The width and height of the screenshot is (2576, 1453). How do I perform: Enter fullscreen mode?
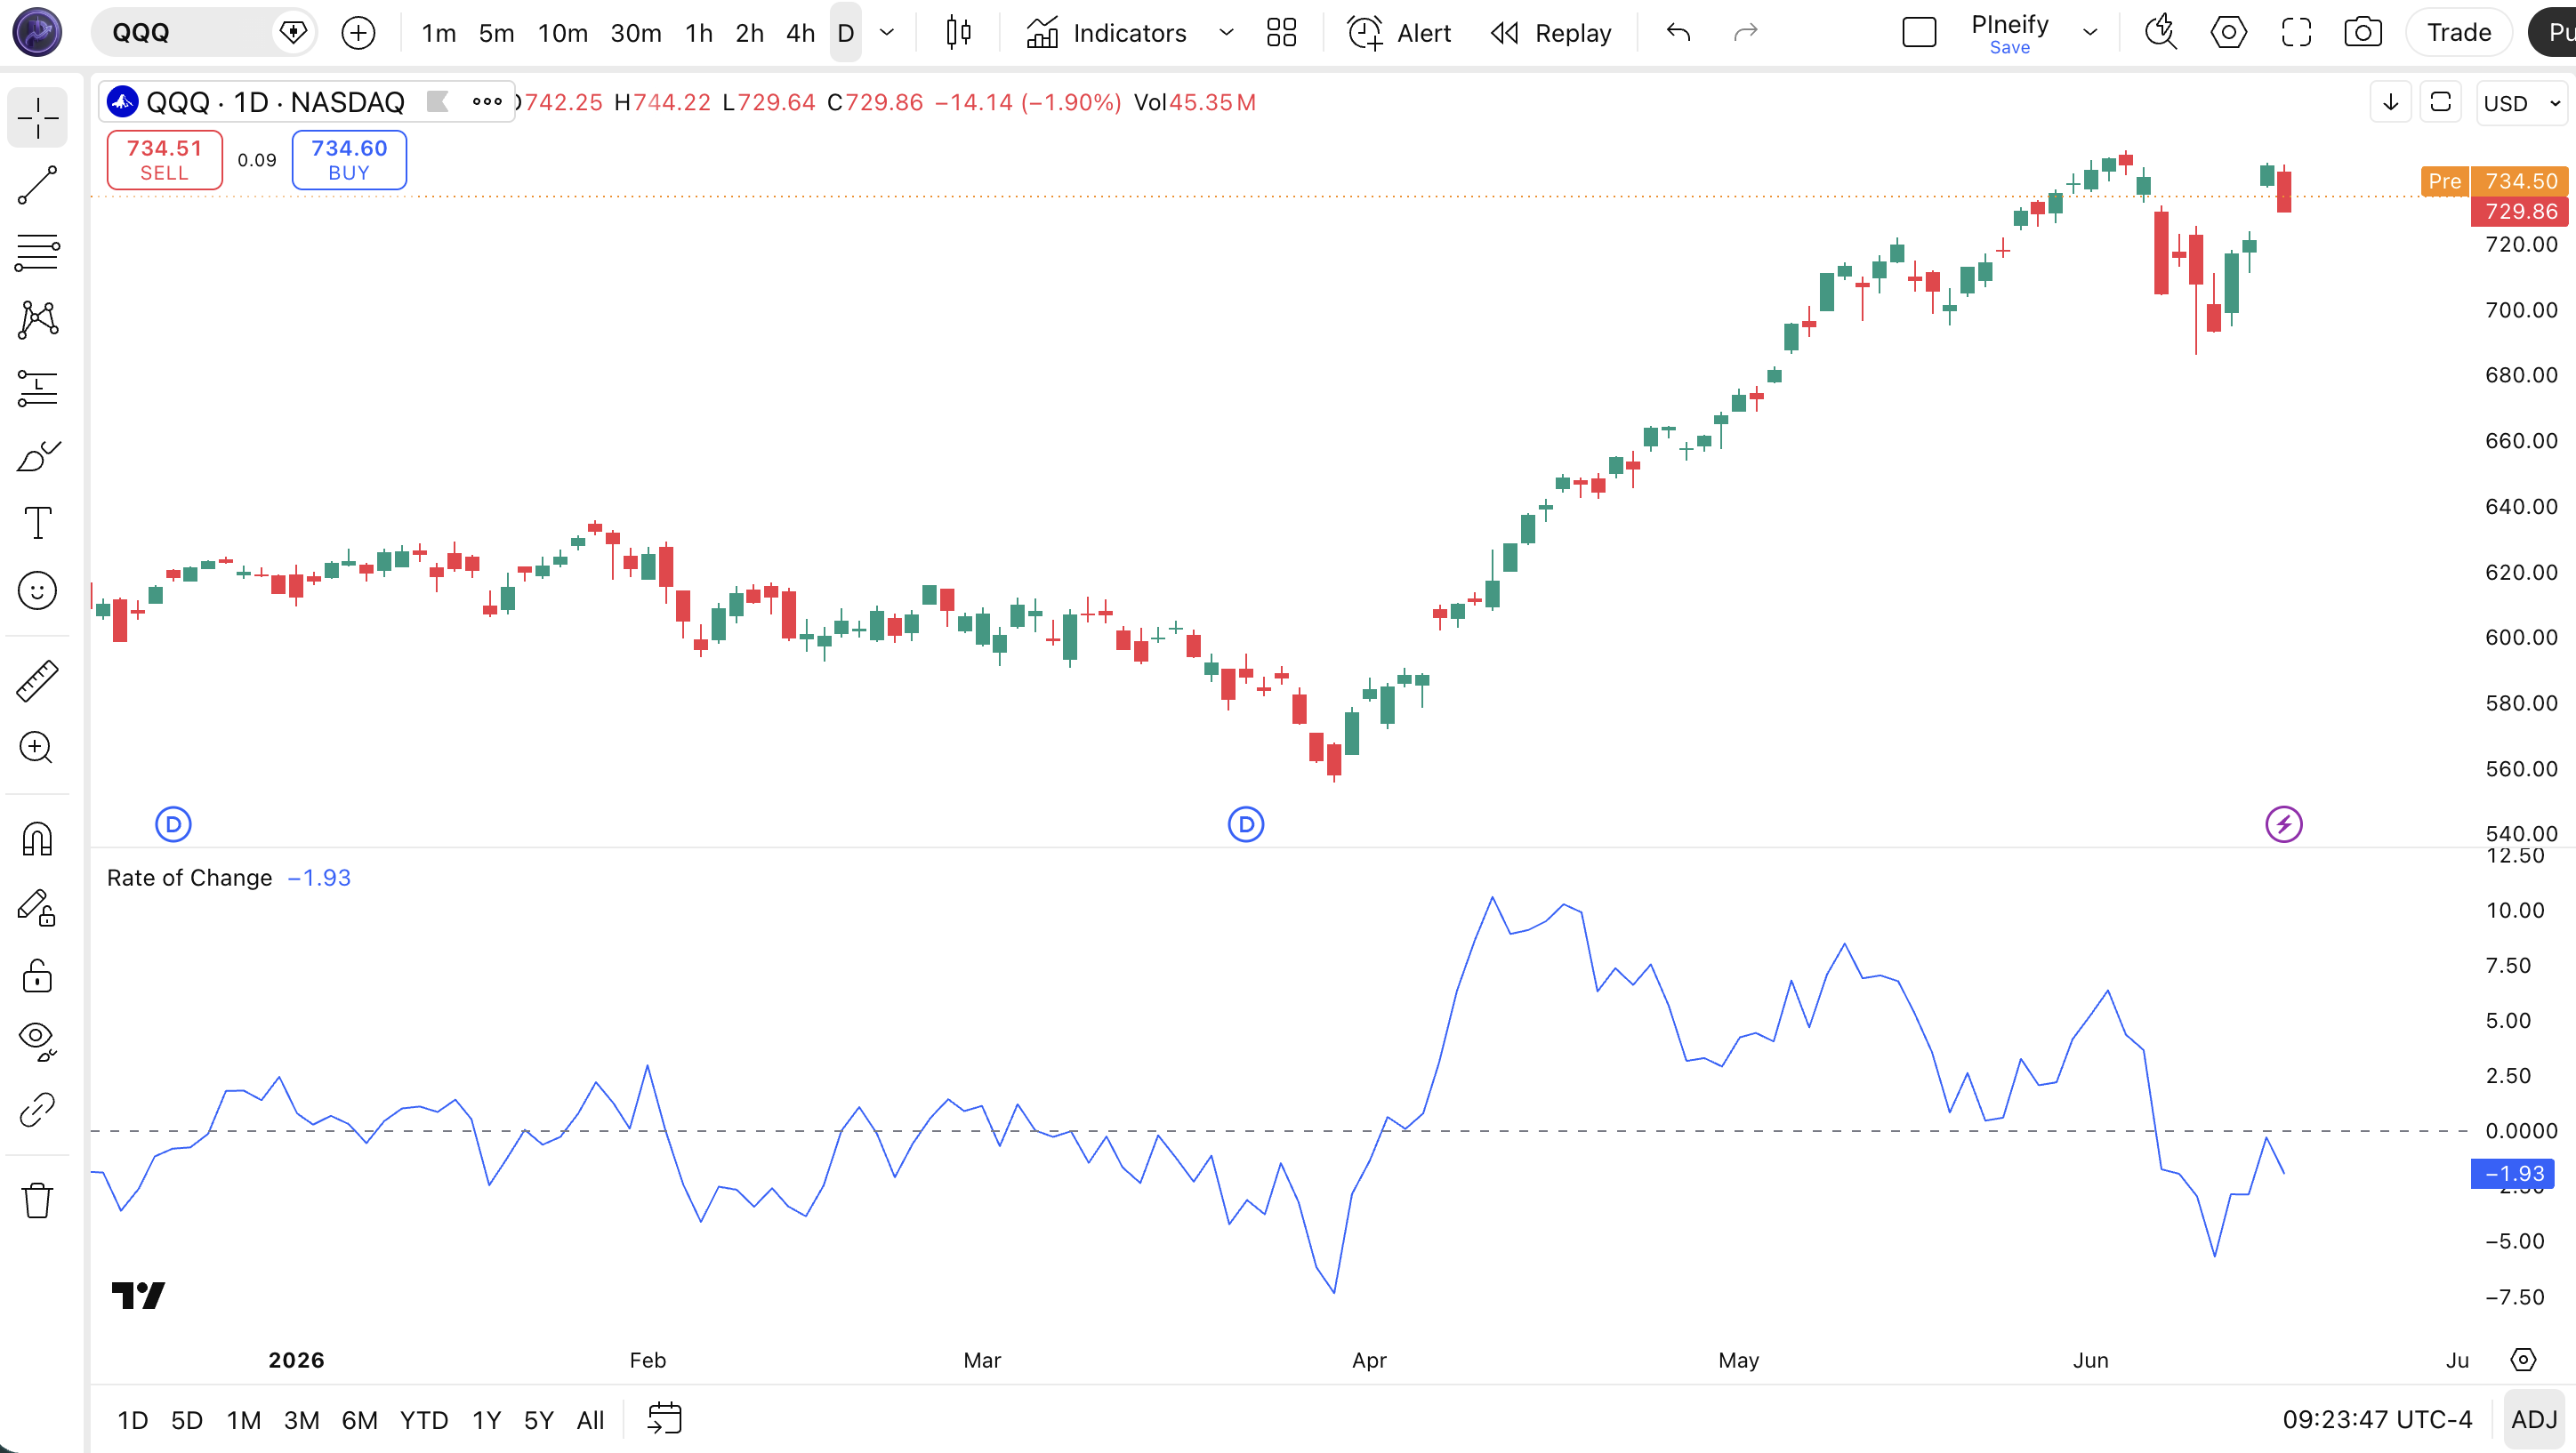tap(2296, 33)
